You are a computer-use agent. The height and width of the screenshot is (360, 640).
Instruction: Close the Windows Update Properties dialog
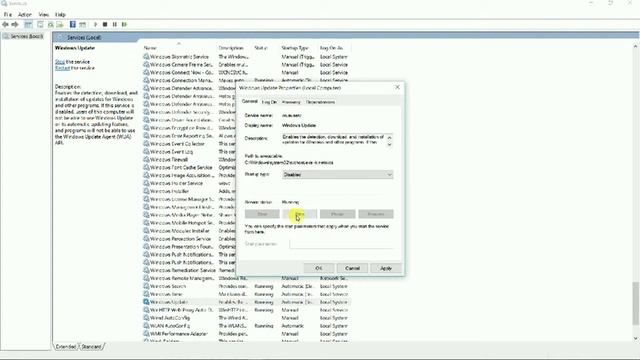[397, 87]
